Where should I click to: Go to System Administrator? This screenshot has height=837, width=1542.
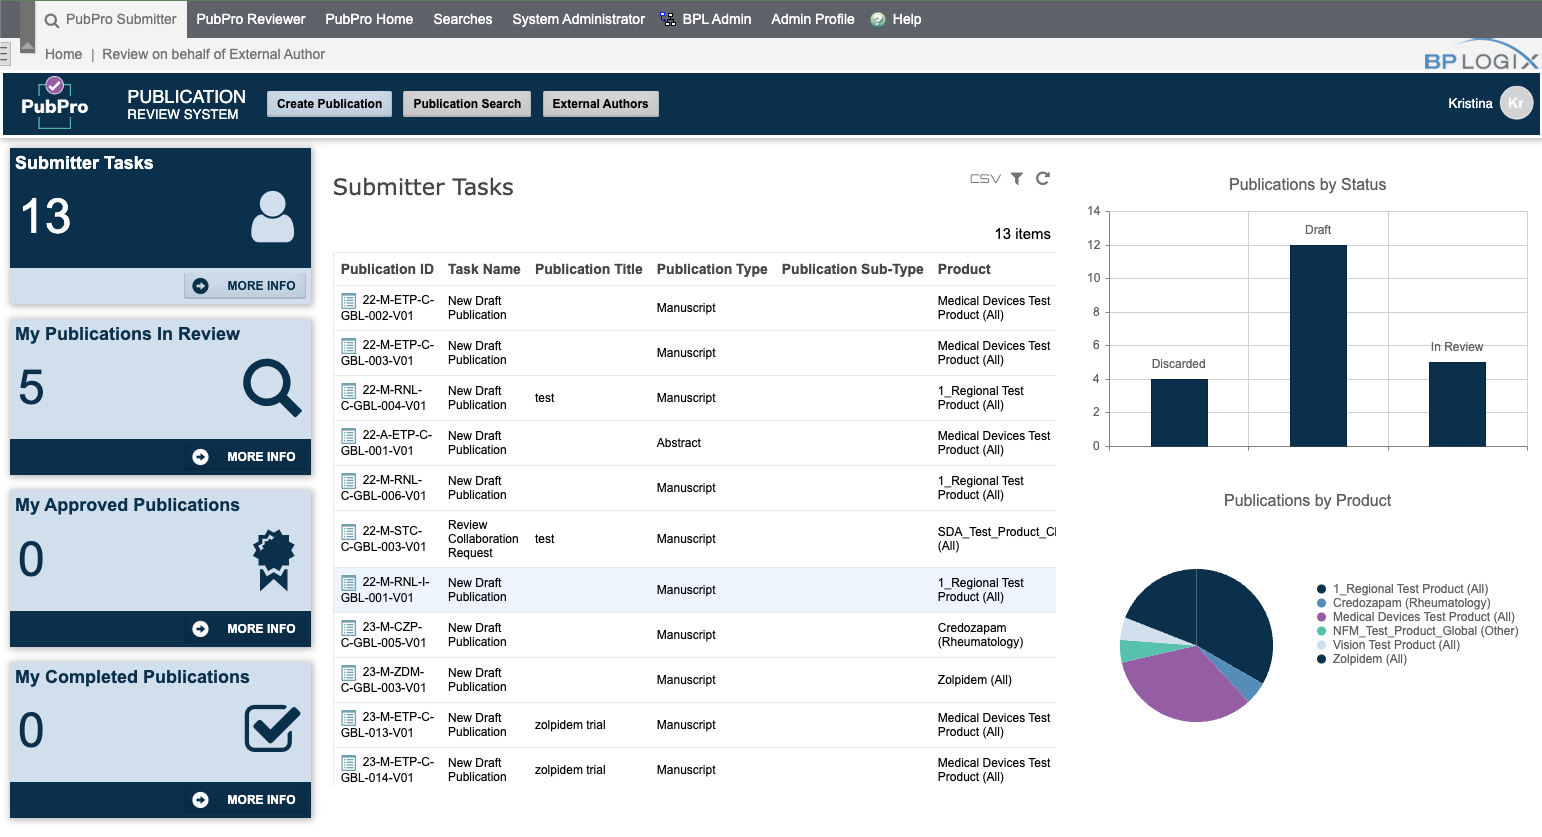click(x=578, y=18)
